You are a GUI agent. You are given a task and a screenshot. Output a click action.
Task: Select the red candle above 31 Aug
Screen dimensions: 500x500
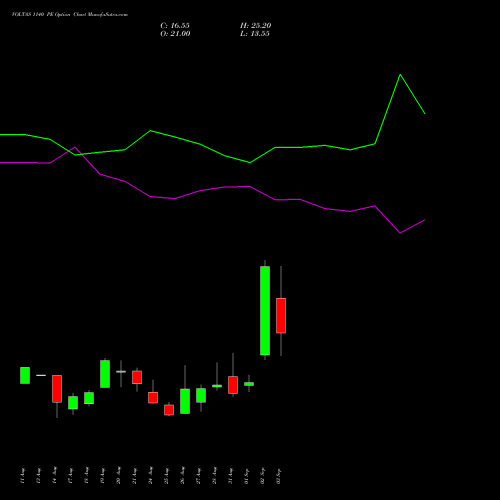(x=233, y=385)
